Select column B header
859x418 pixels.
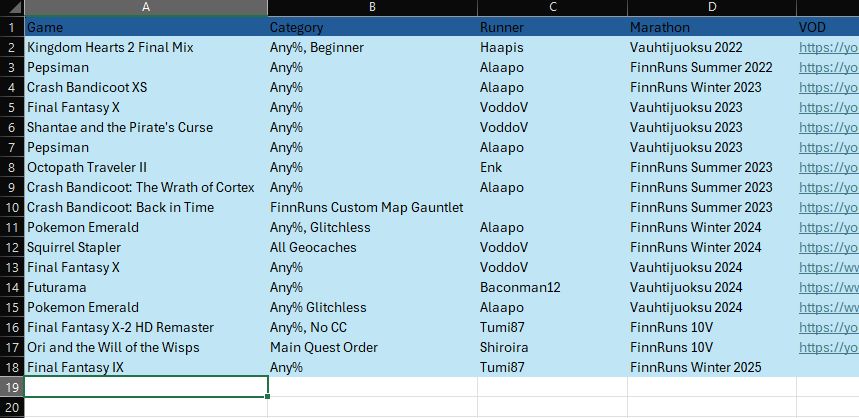coord(372,8)
